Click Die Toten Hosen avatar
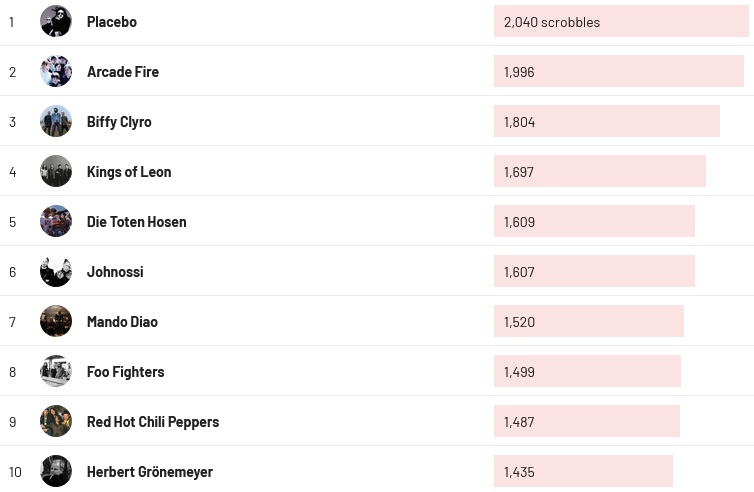The width and height of the screenshot is (754, 492). [56, 221]
